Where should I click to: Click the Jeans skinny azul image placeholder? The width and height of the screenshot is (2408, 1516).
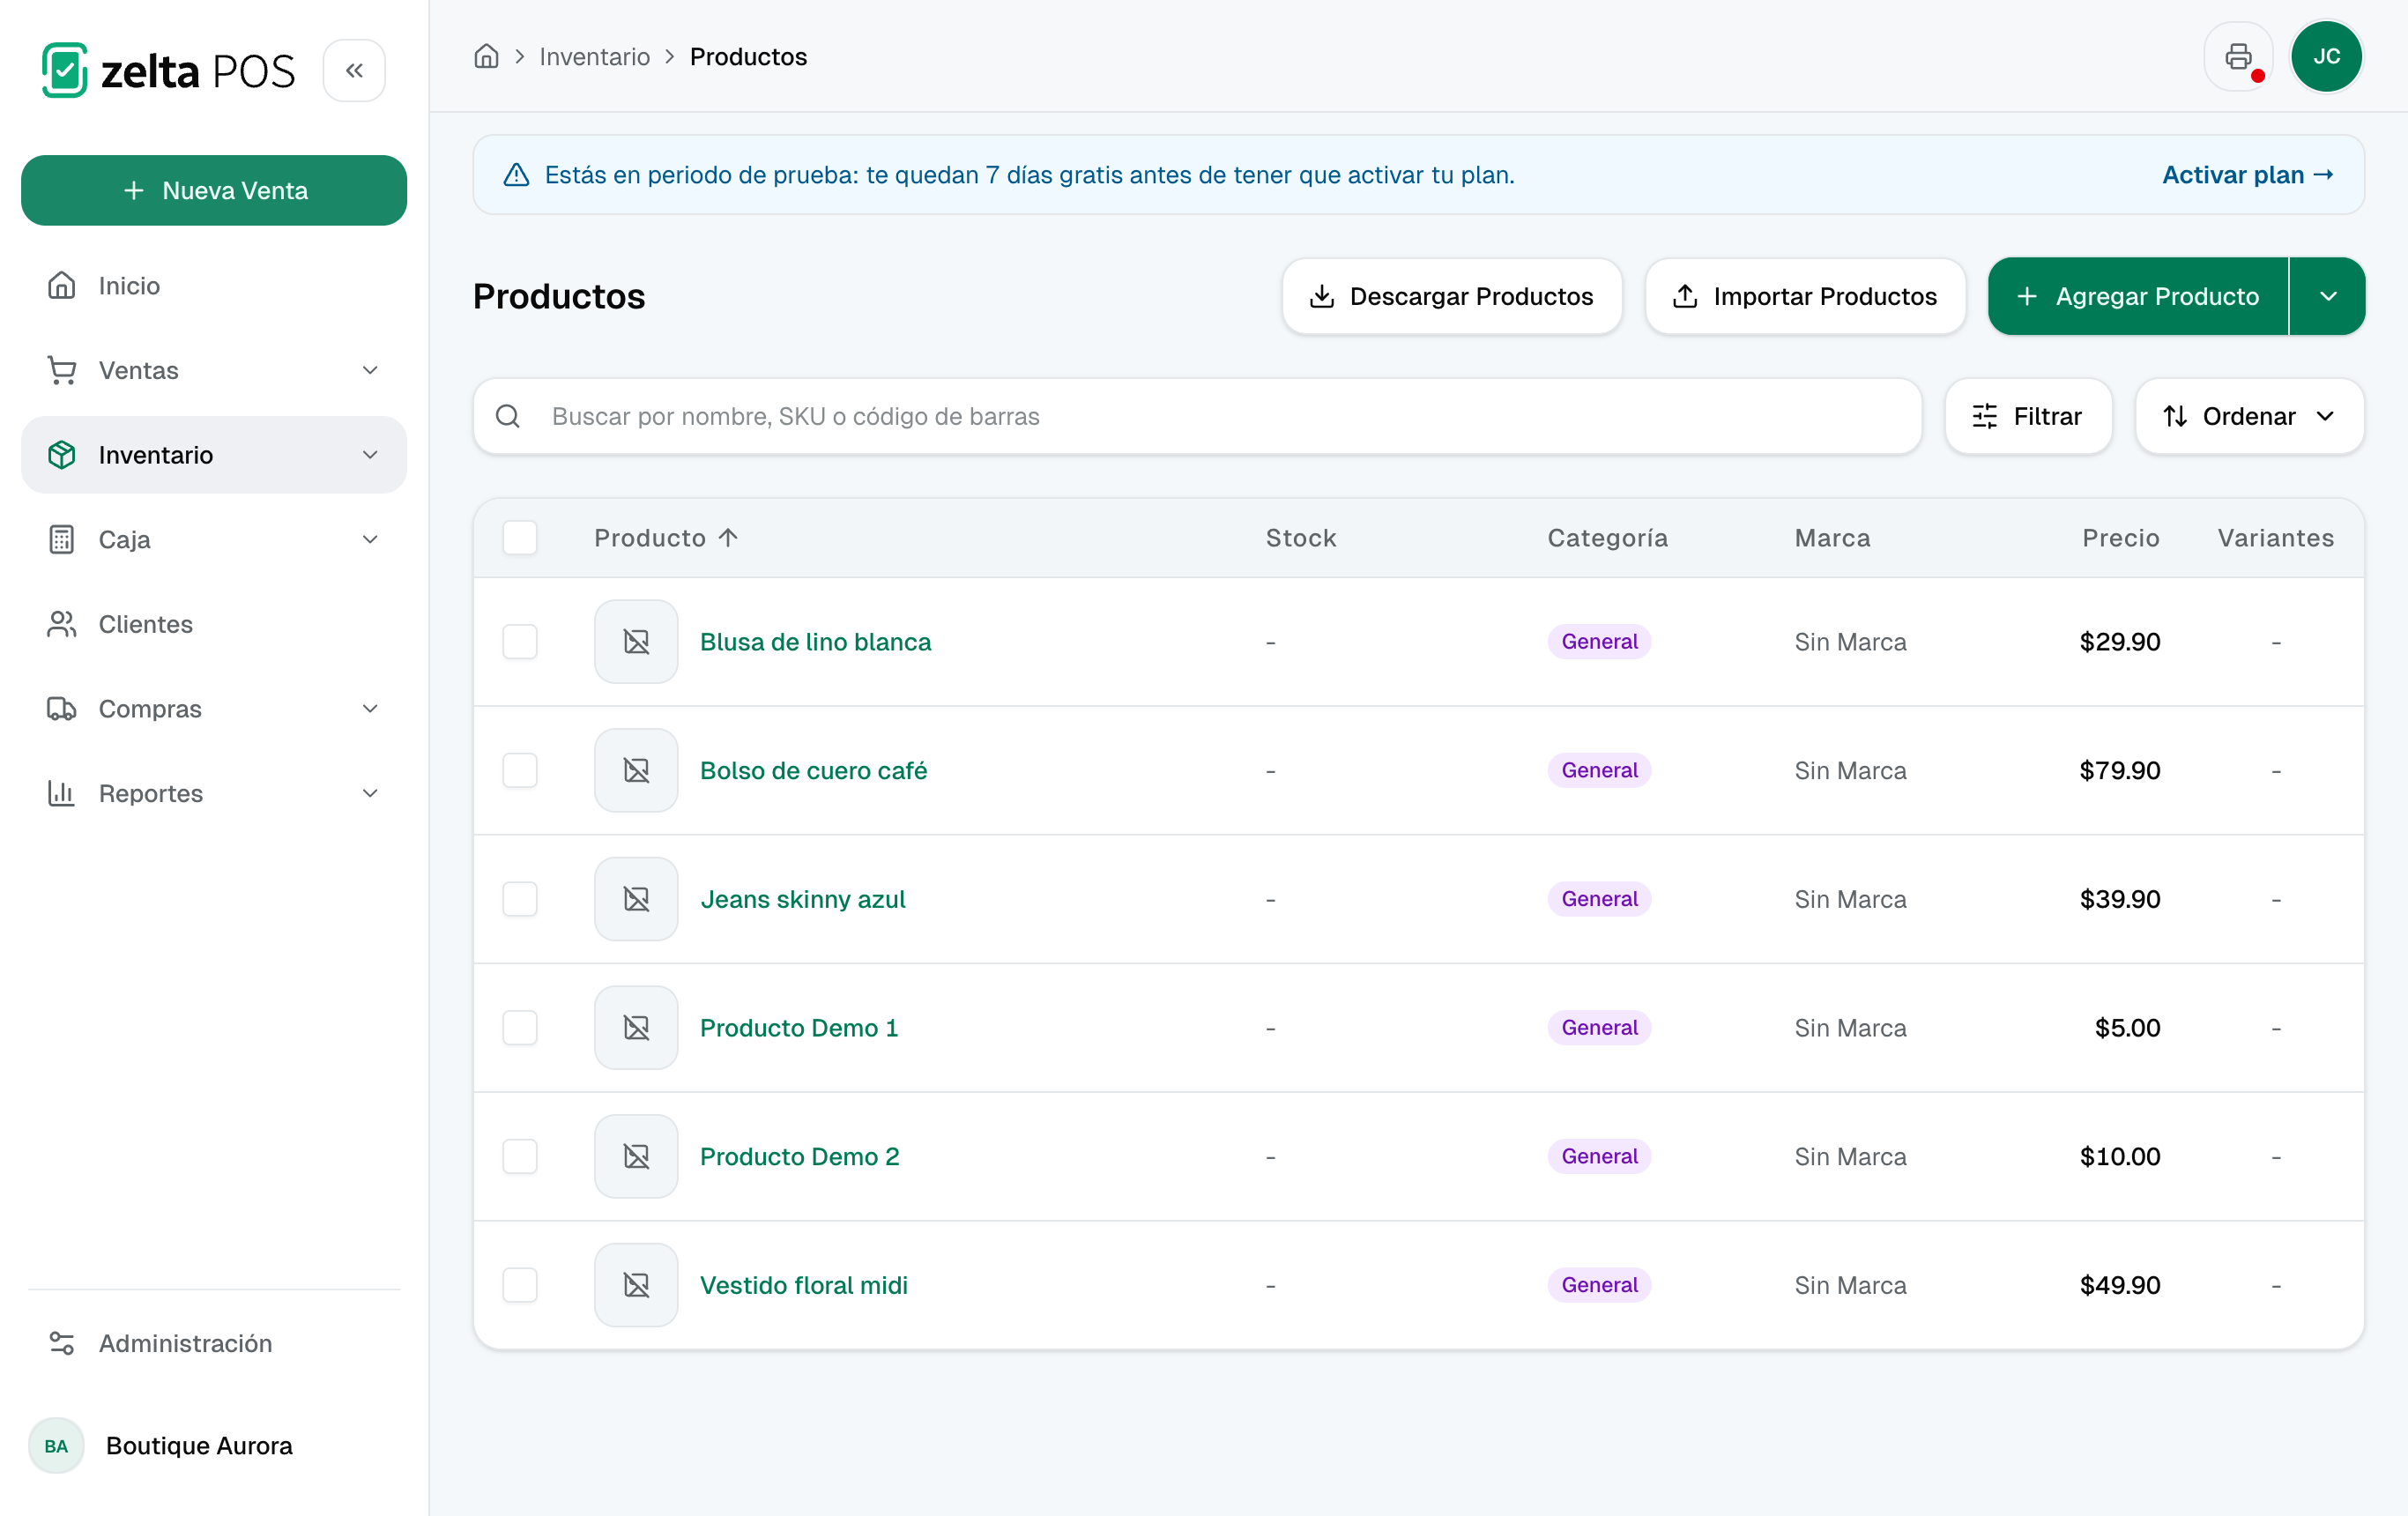click(x=636, y=899)
